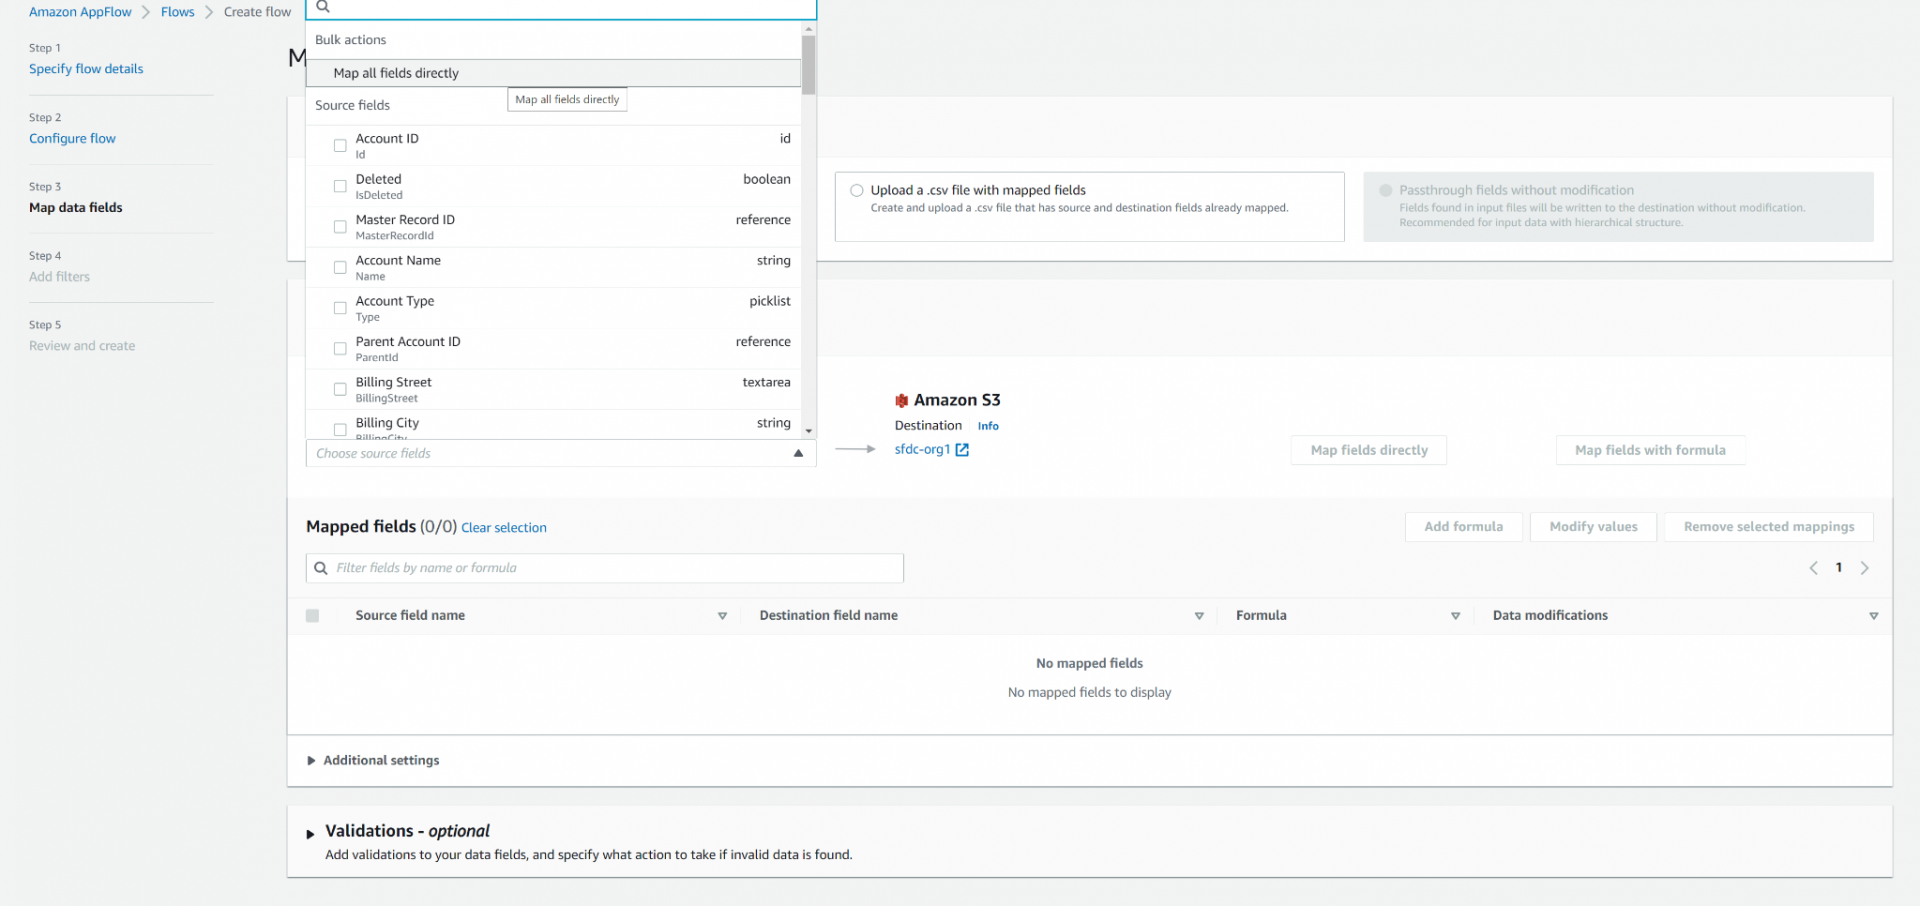
Task: Click magnifier icon in source fields search
Action: click(x=322, y=7)
